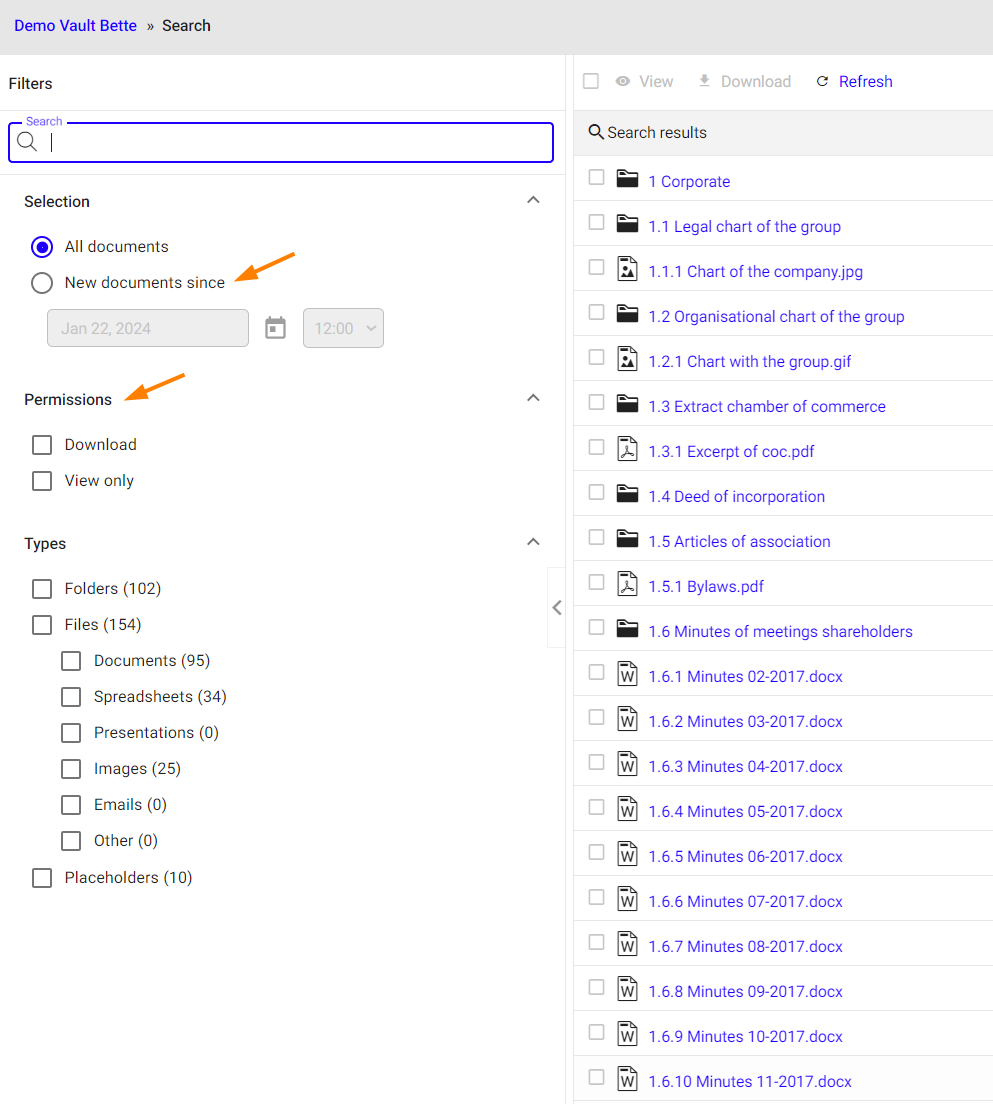Screen dimensions: 993x1104
Task: Click the image icon for Chart of the company.jpg
Action: tap(627, 270)
